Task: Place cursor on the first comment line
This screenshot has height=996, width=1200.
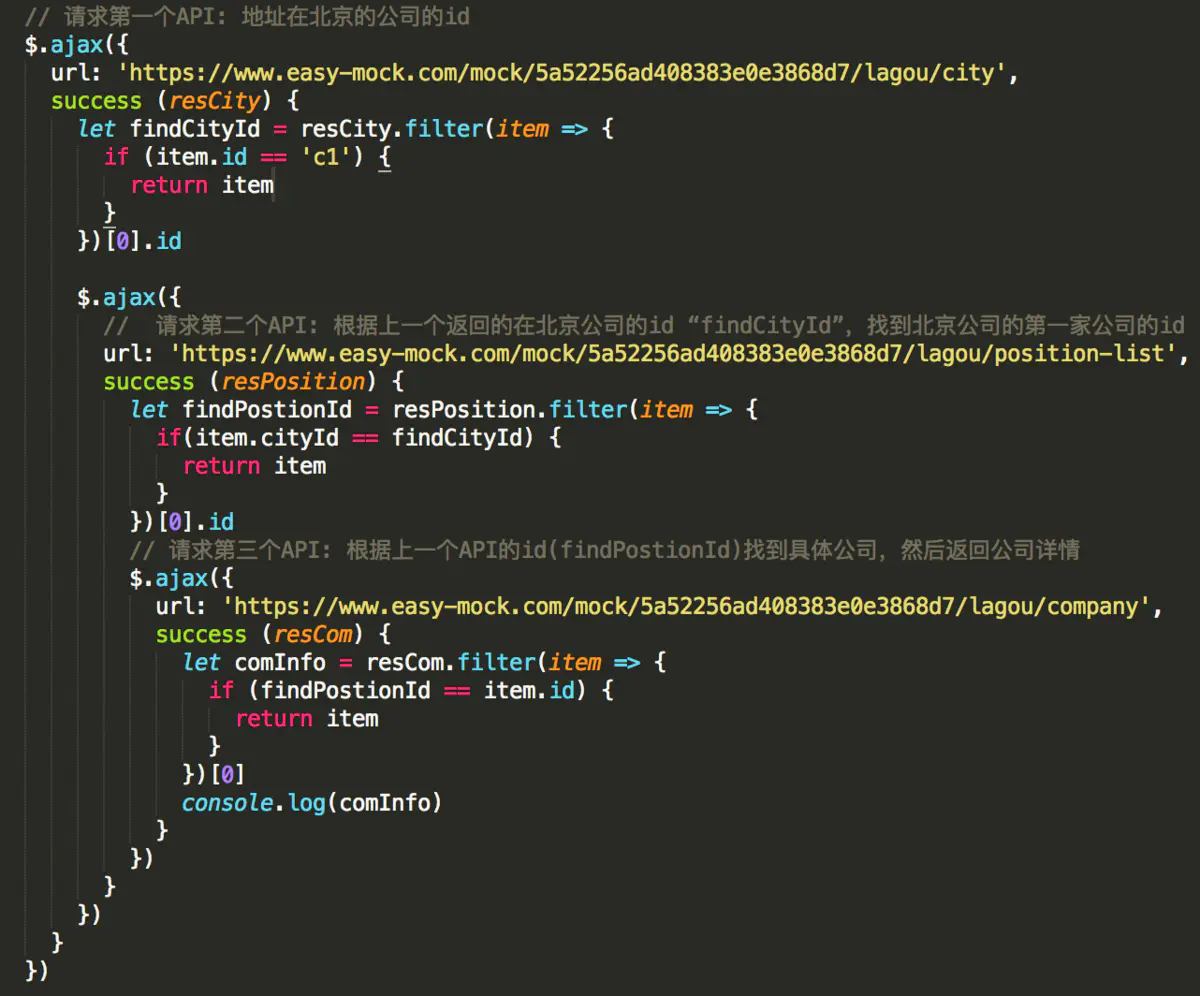Action: (248, 16)
